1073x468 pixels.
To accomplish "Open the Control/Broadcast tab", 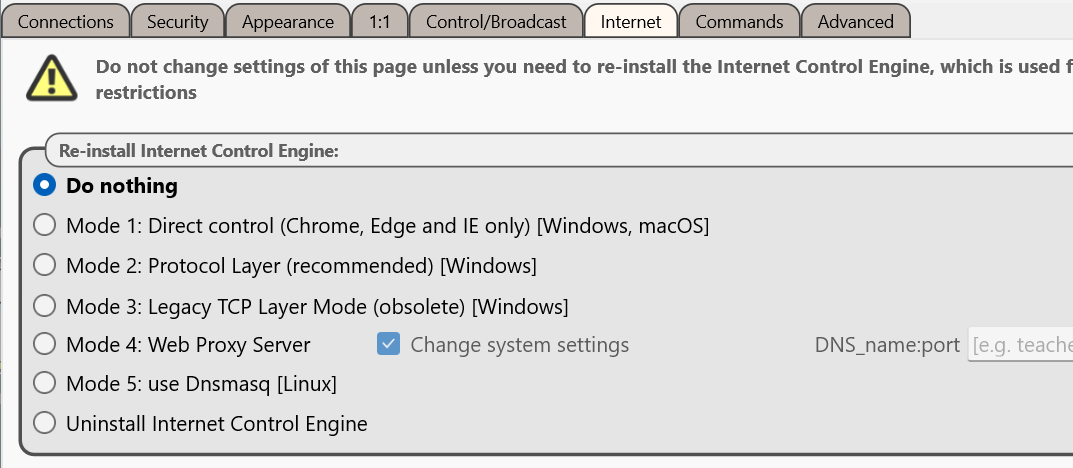I will point(496,21).
